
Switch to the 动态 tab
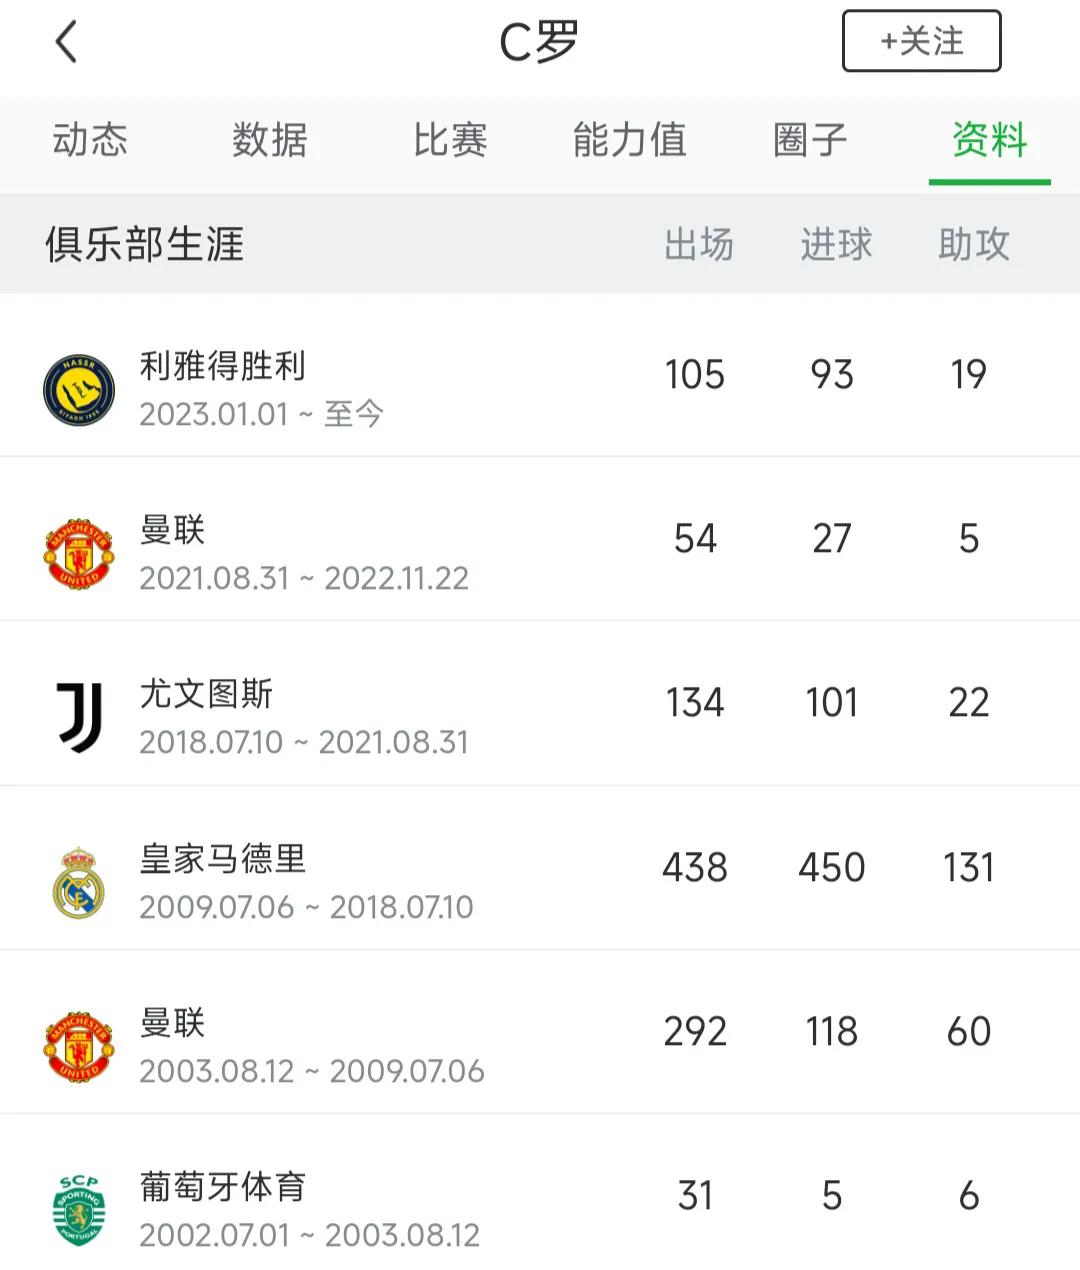[90, 140]
